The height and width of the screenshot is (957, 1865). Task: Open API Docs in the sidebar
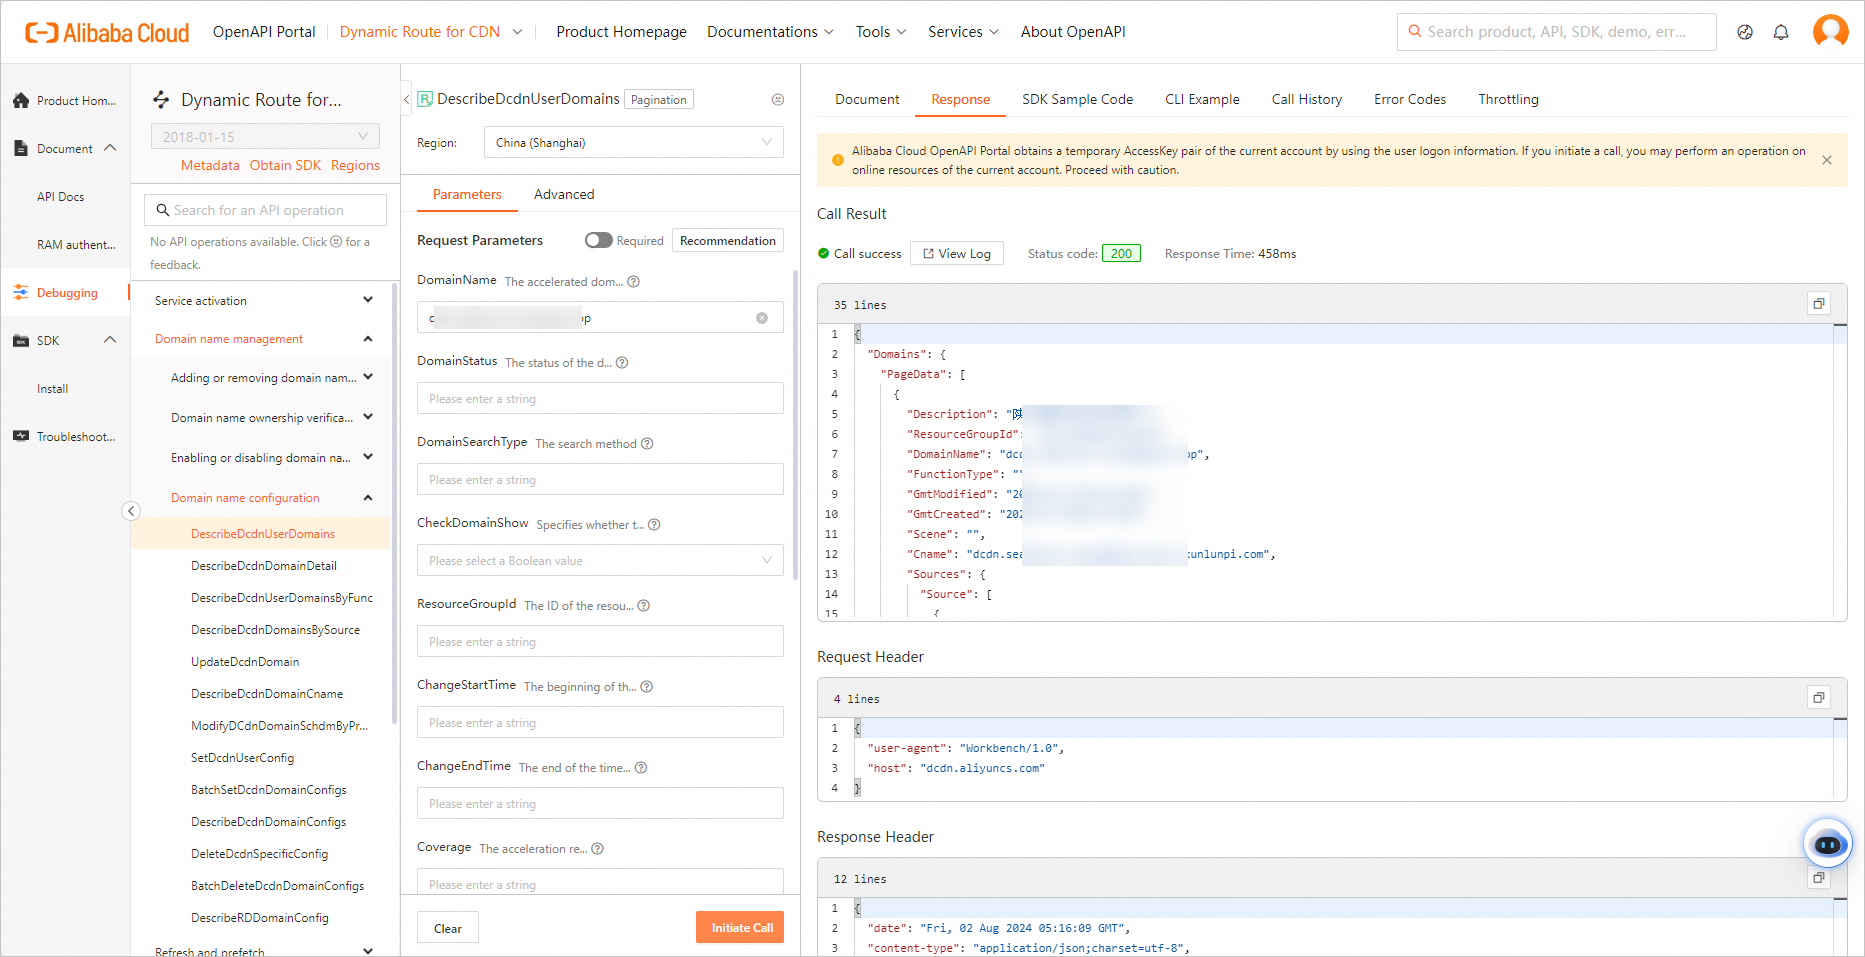click(x=60, y=196)
